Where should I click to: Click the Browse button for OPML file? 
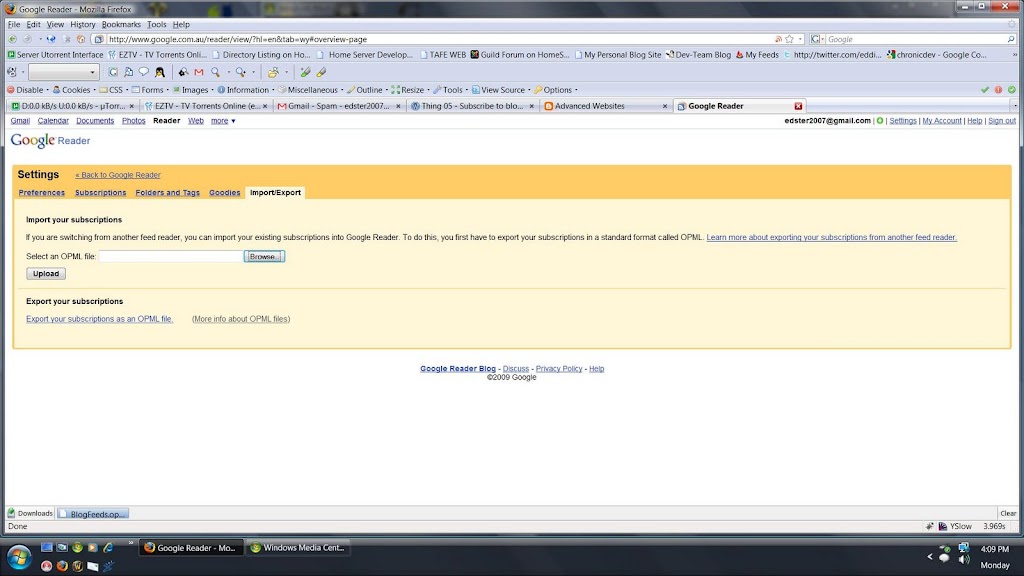coord(264,257)
